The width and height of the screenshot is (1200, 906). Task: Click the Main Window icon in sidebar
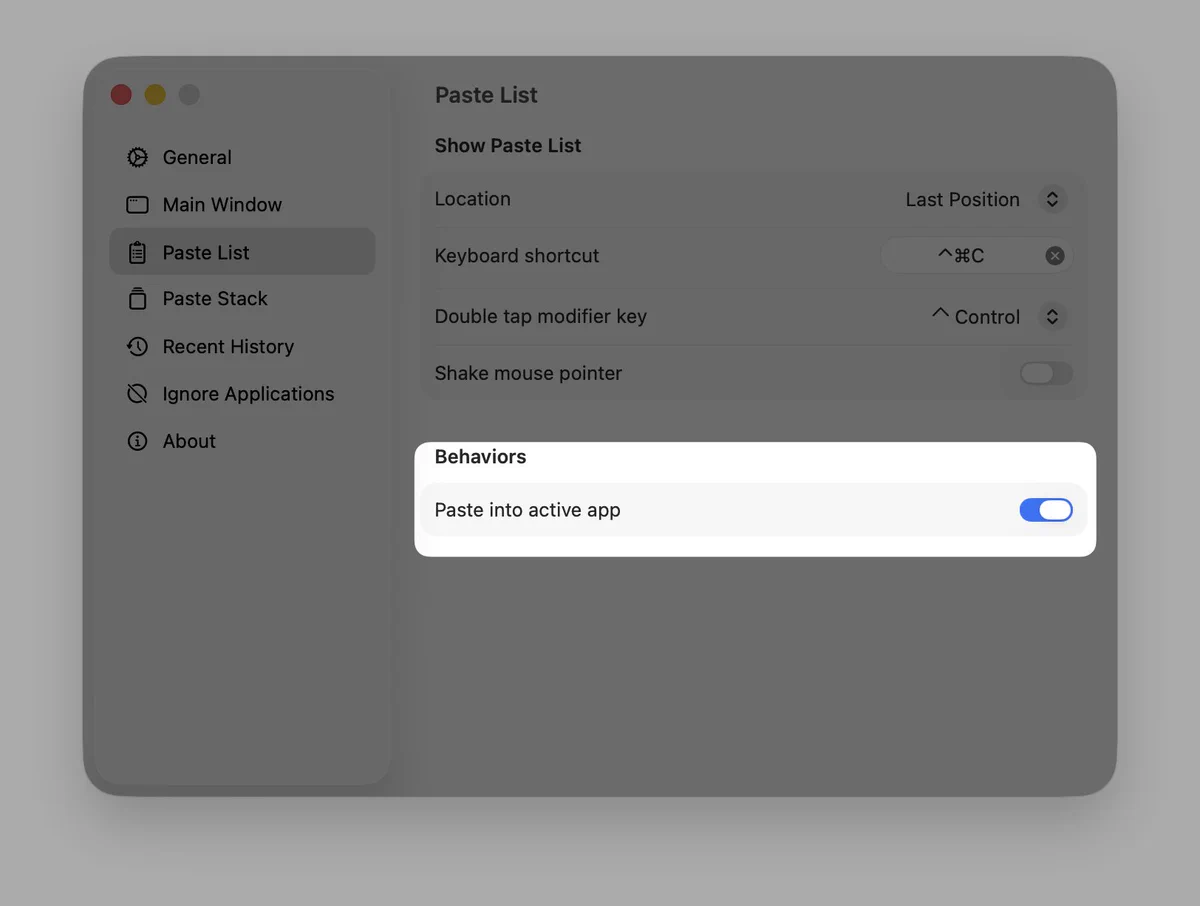[x=137, y=205]
